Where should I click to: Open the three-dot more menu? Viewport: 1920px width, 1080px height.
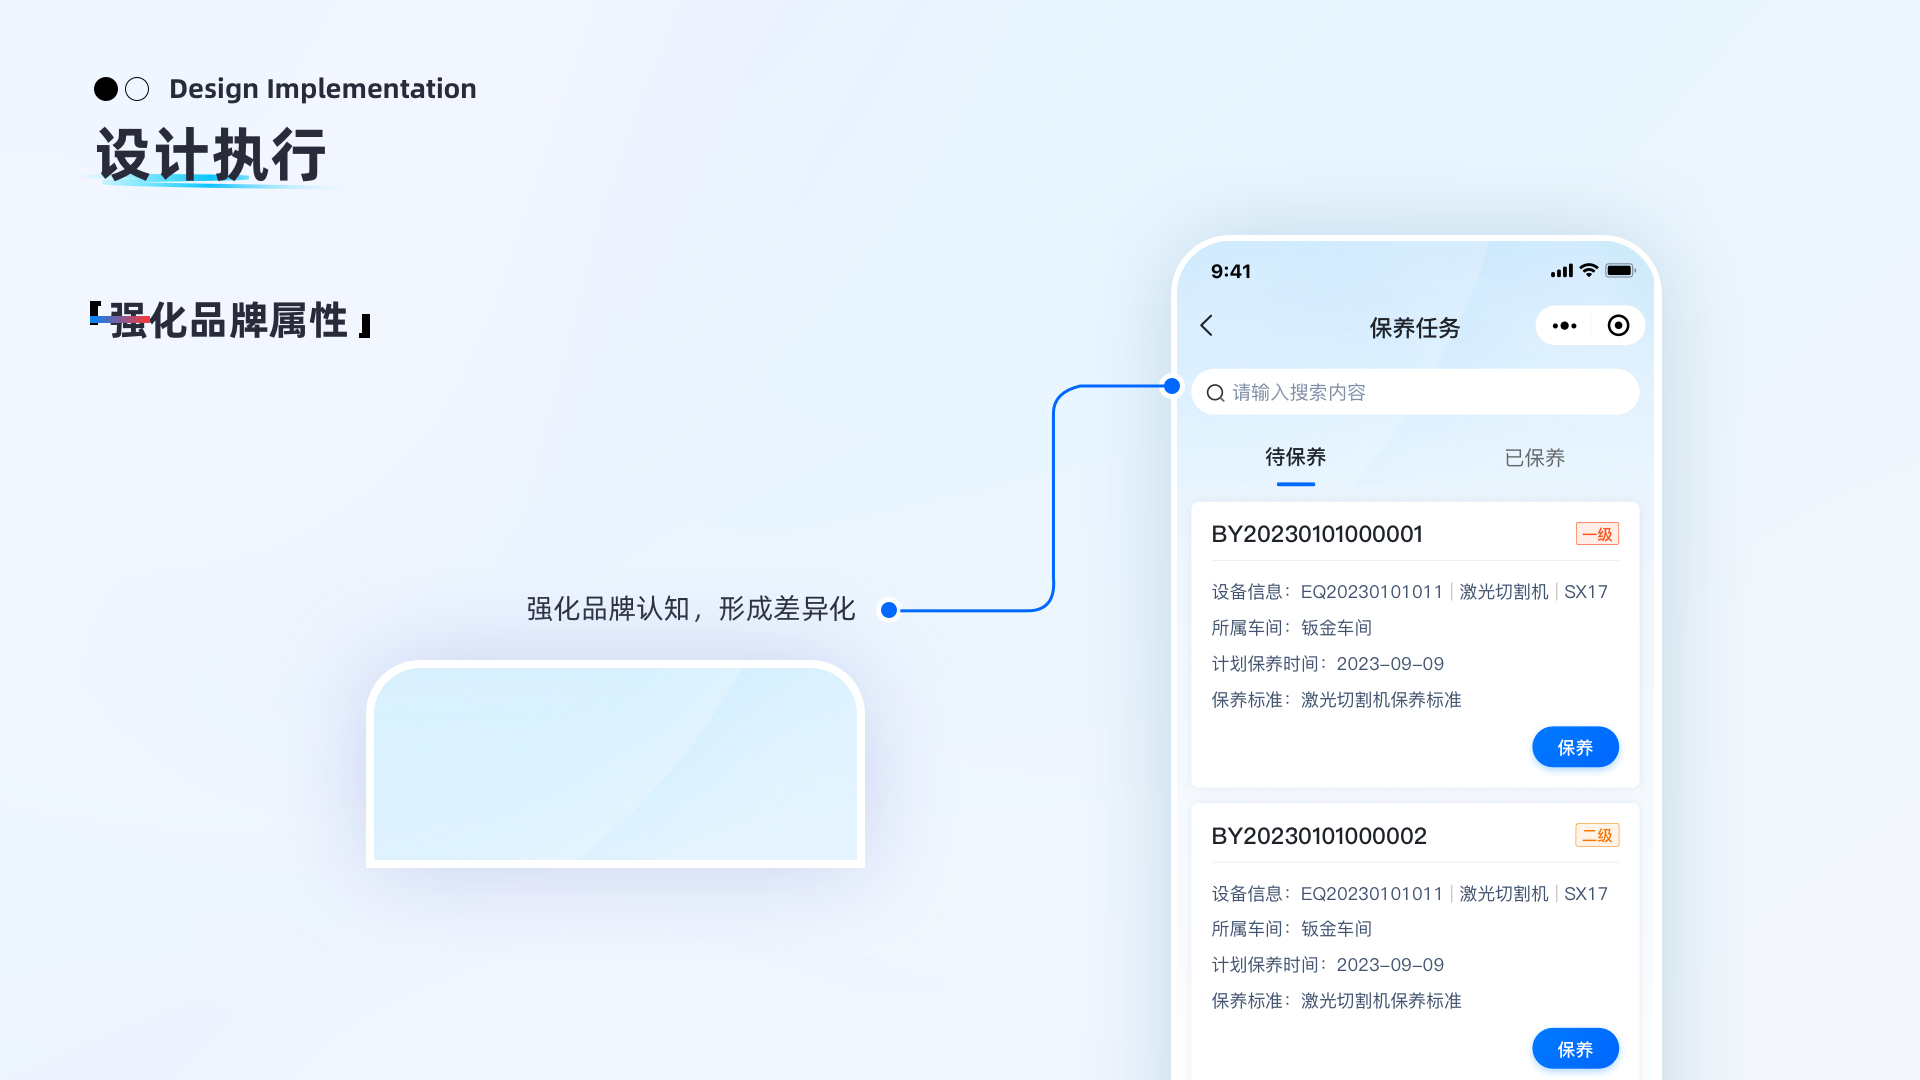[1564, 326]
